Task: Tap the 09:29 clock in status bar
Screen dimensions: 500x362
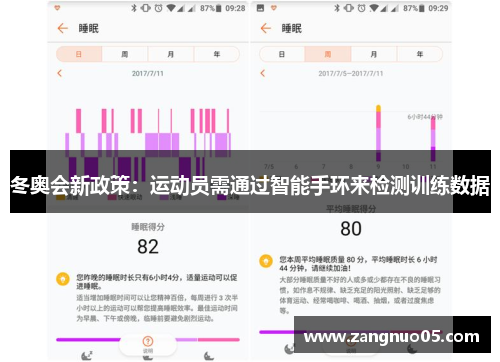Action: (x=438, y=8)
